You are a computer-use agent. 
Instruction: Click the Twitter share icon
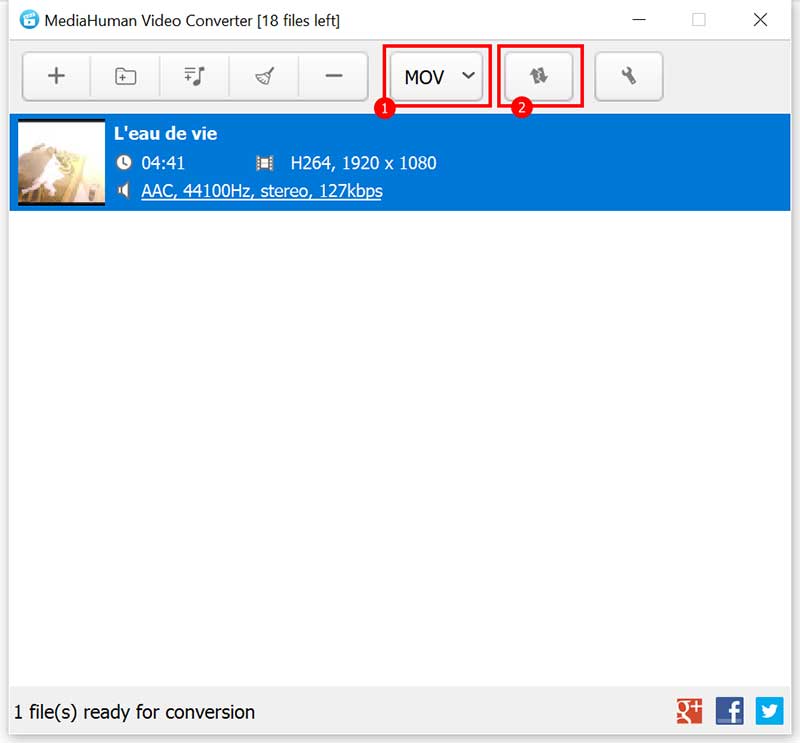click(x=769, y=711)
